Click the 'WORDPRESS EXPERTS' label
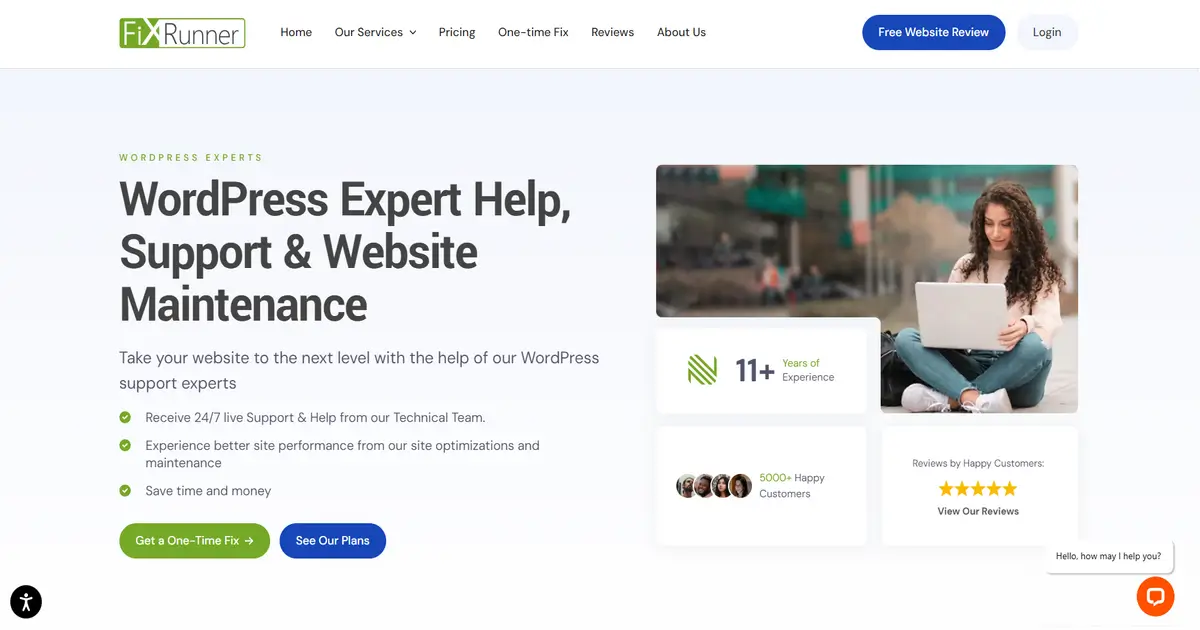 tap(191, 158)
